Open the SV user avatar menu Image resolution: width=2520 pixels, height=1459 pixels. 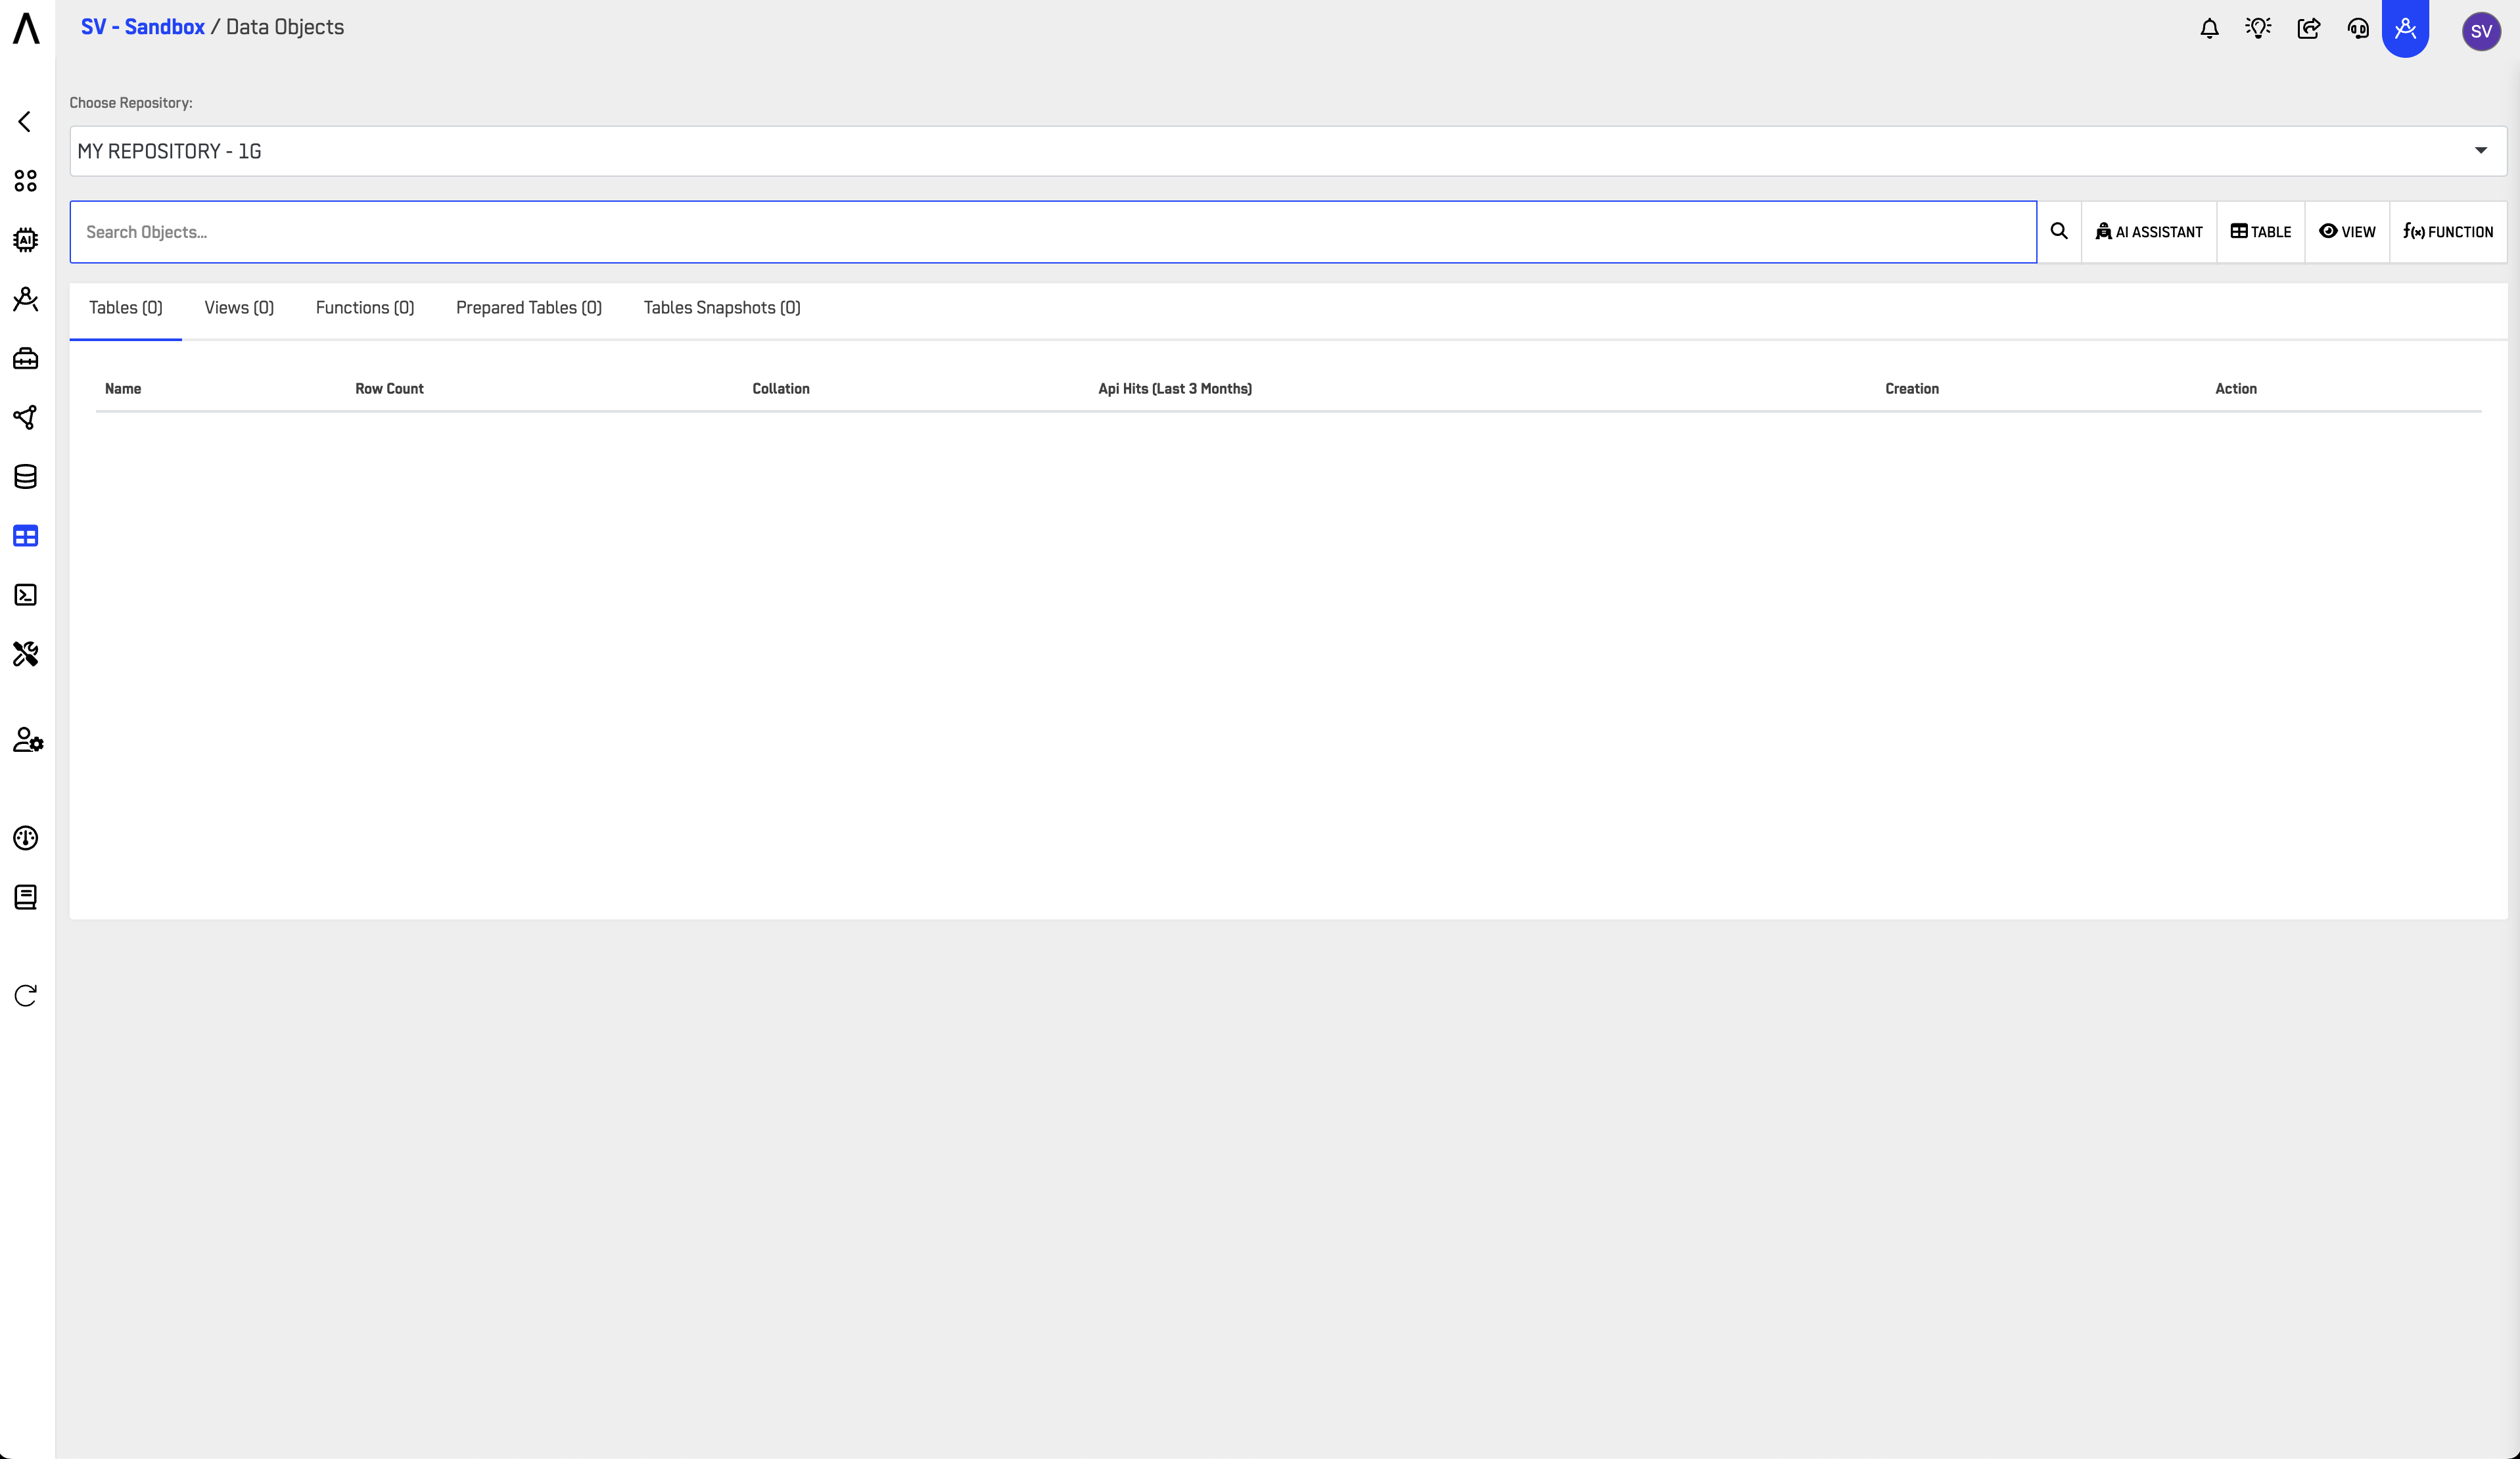(x=2481, y=31)
